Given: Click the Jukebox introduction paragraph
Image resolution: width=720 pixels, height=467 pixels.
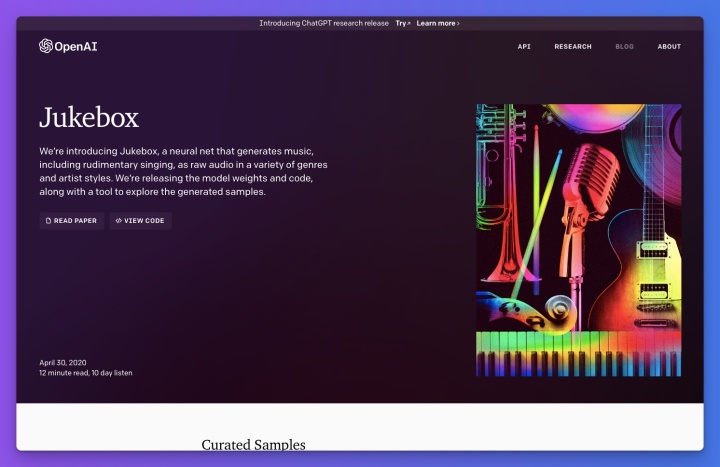Looking at the screenshot, I should pyautogui.click(x=183, y=171).
